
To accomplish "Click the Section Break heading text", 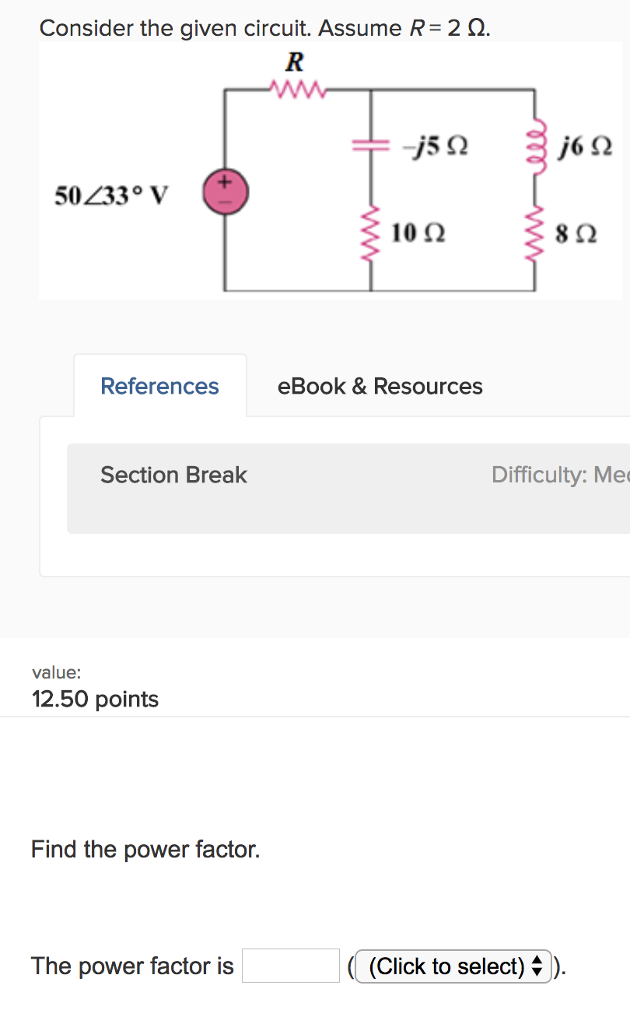I will [173, 475].
